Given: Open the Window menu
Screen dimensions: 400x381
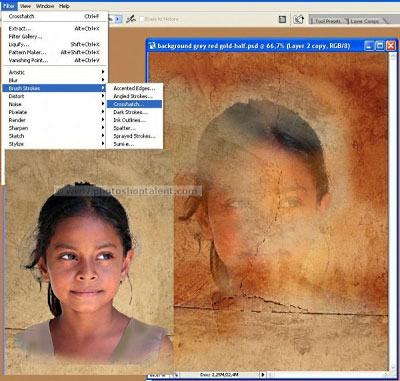Looking at the screenshot, I should tap(45, 6).
